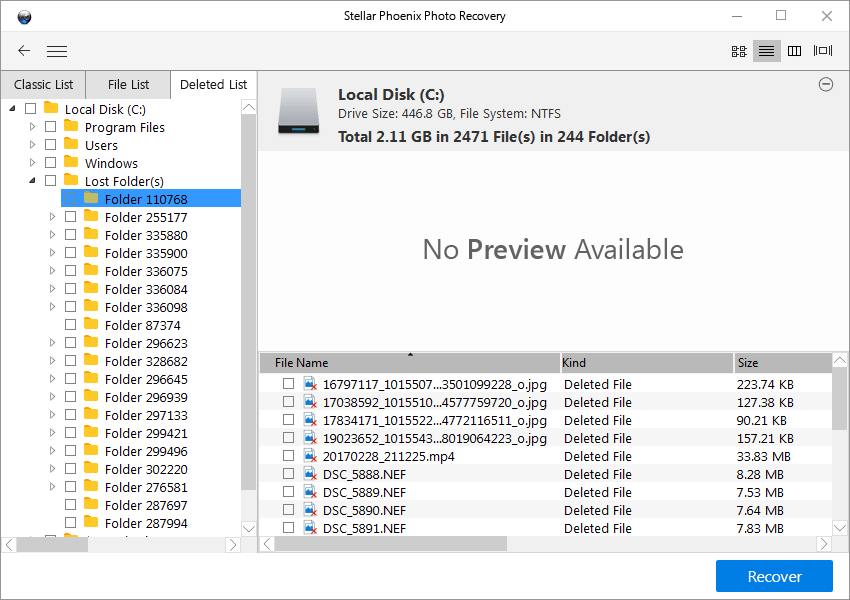The height and width of the screenshot is (600, 850).
Task: Click folder tree horizontal scrollbar thumb
Action: point(52,545)
